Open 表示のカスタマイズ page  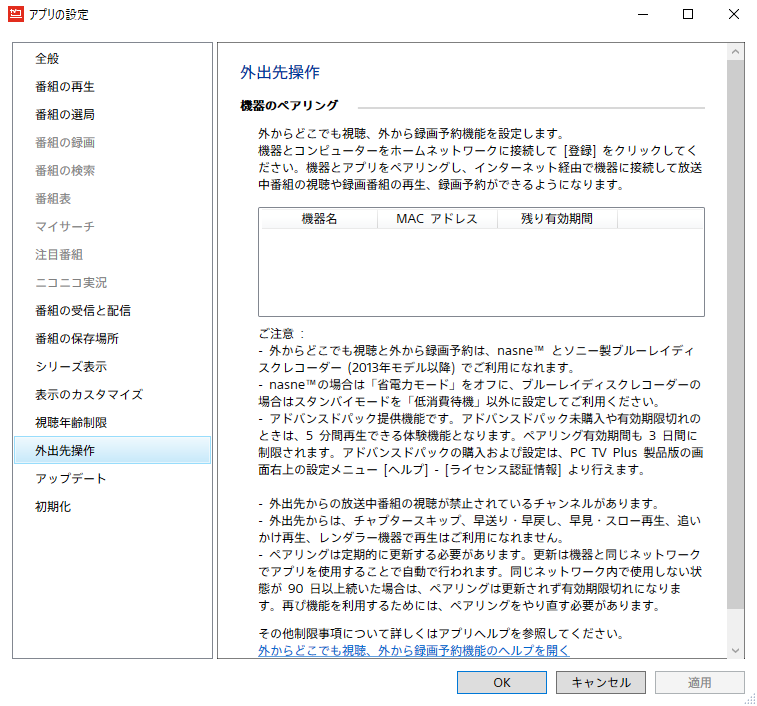tap(88, 395)
